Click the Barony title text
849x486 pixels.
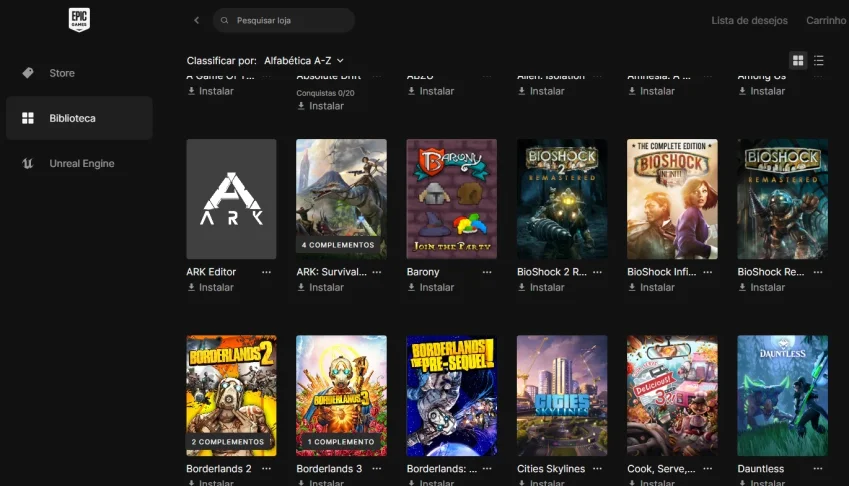(423, 272)
